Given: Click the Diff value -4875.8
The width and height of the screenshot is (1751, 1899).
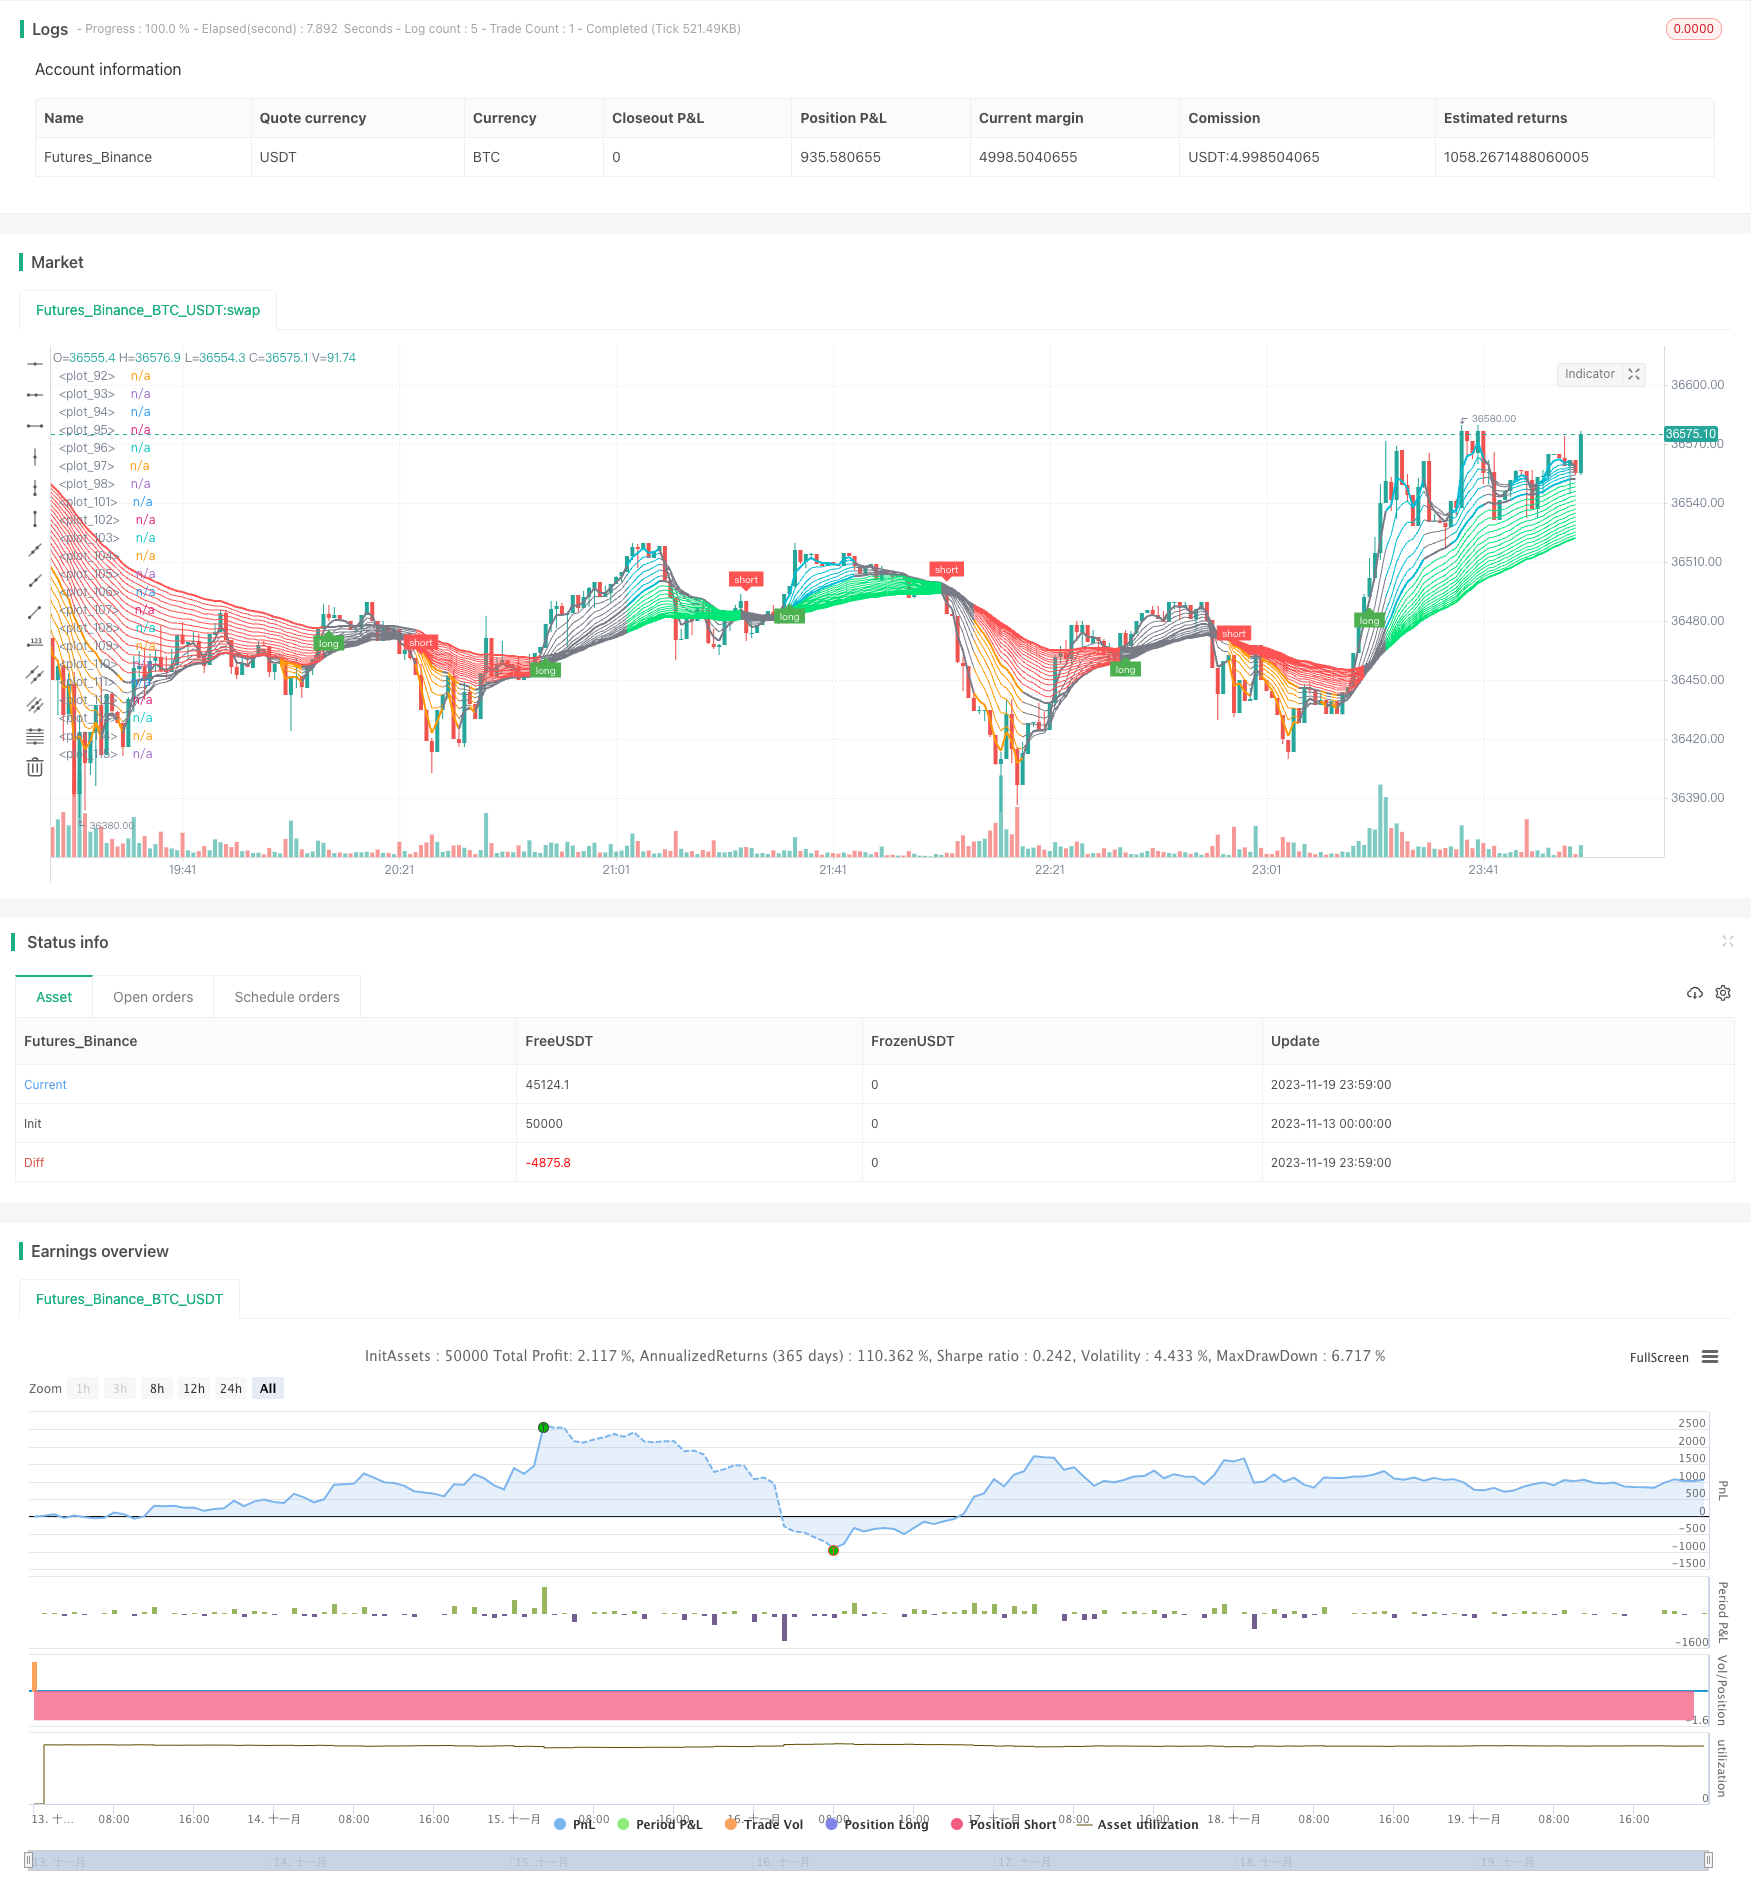Looking at the screenshot, I should pos(548,1162).
